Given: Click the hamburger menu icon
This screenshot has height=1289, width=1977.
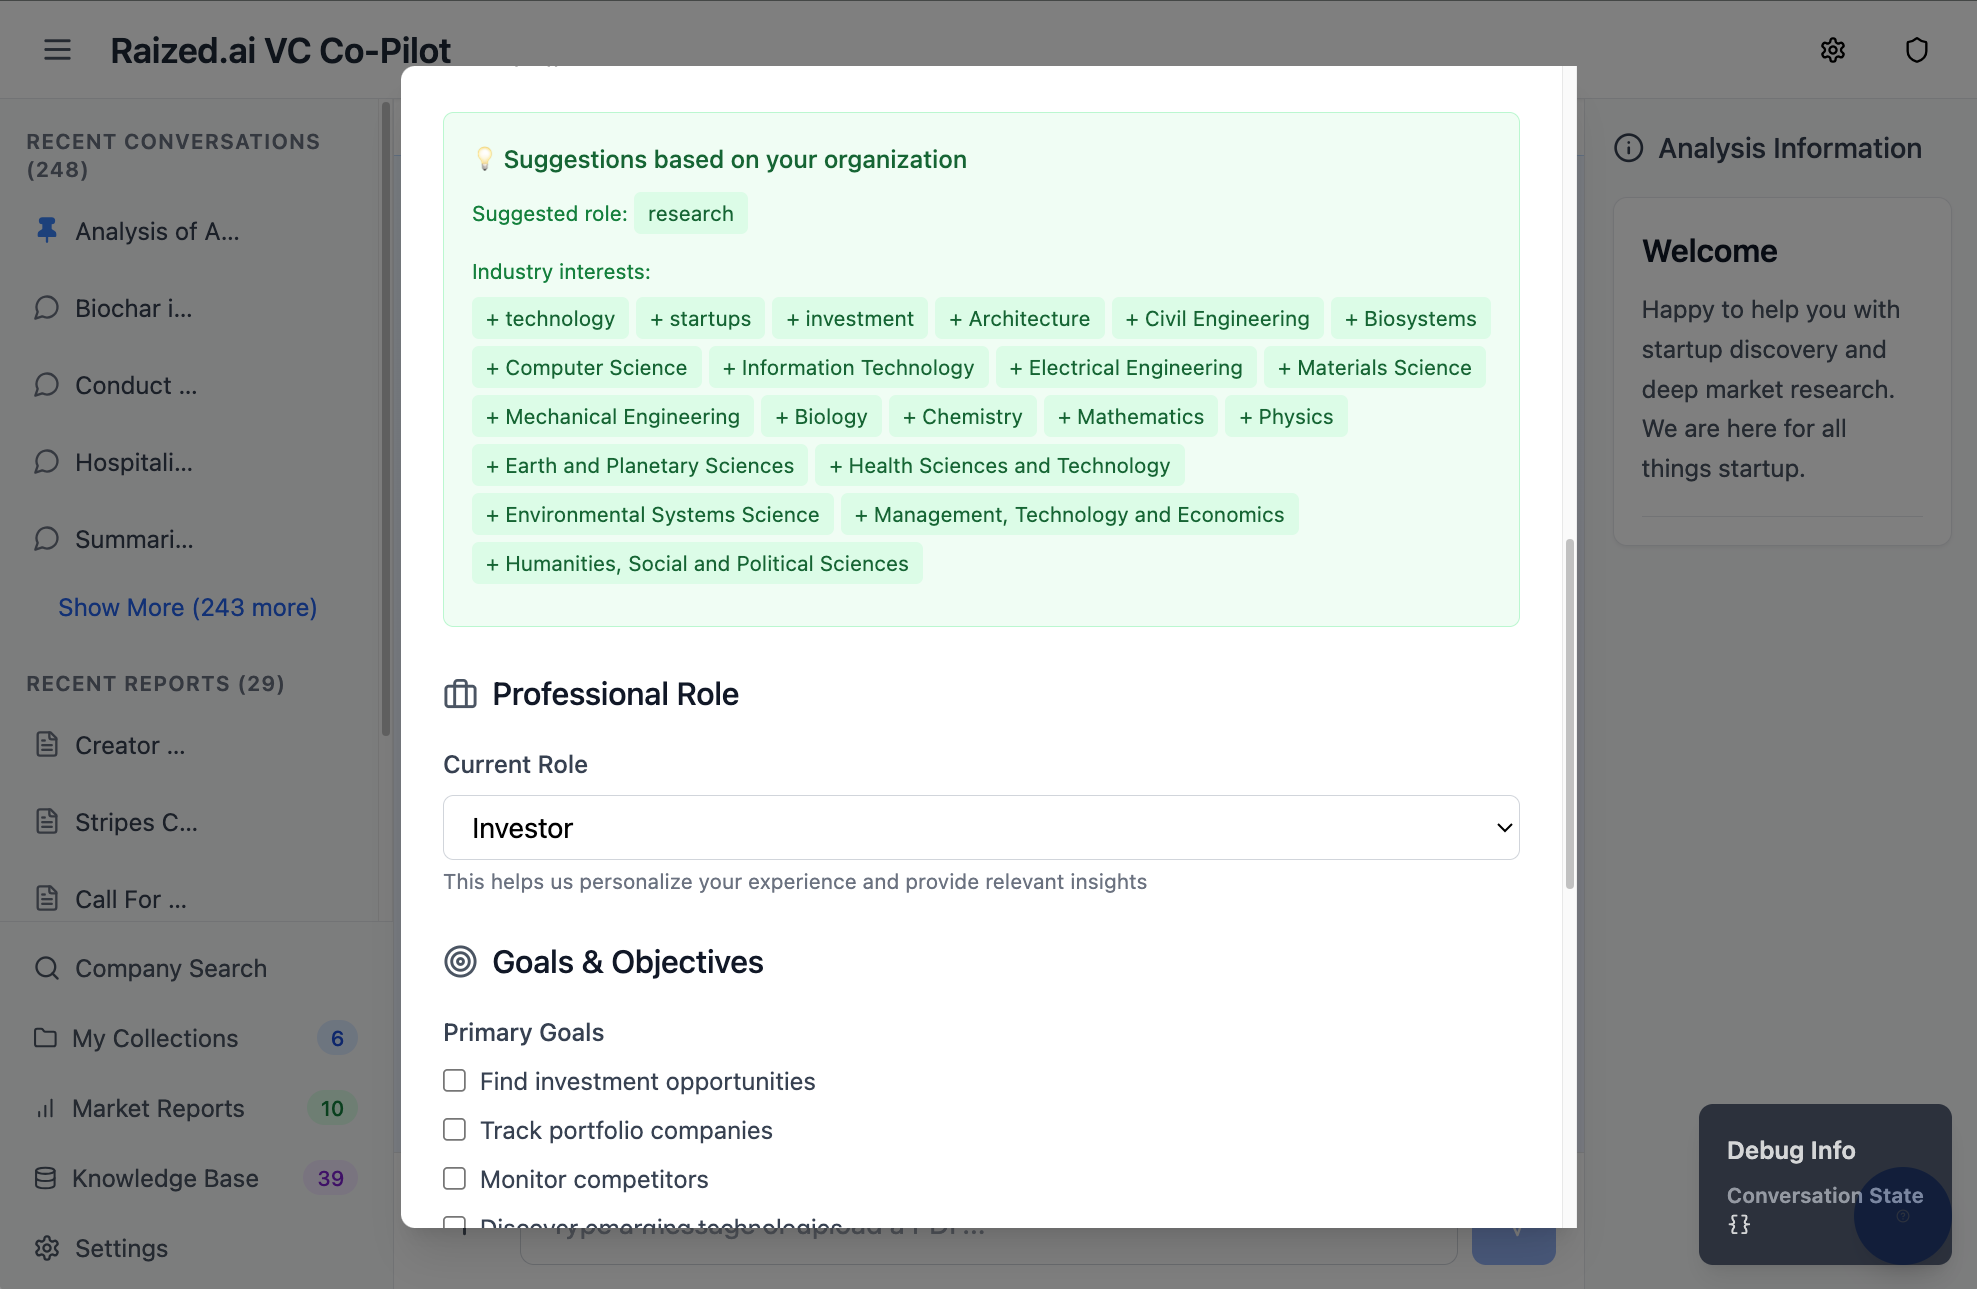Looking at the screenshot, I should [57, 50].
